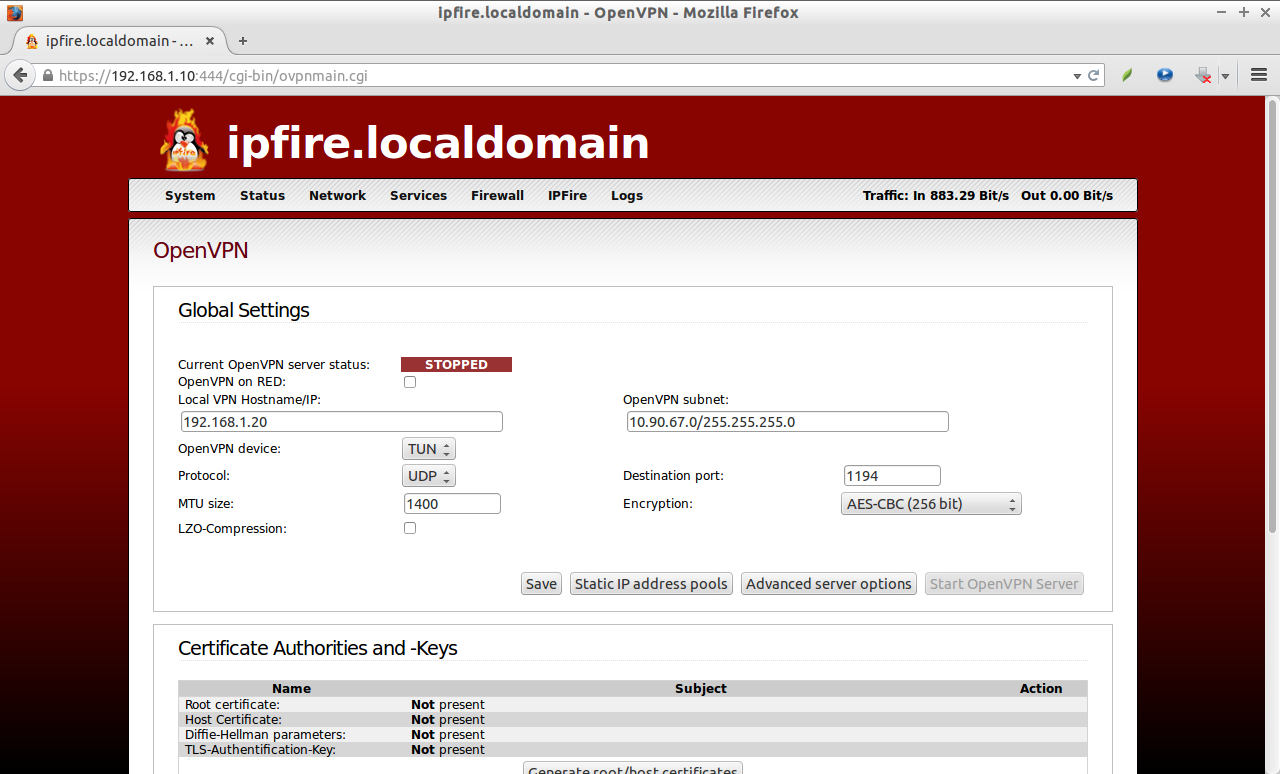The width and height of the screenshot is (1280, 774).
Task: Open the URL history dropdown arrow
Action: coord(1077,76)
